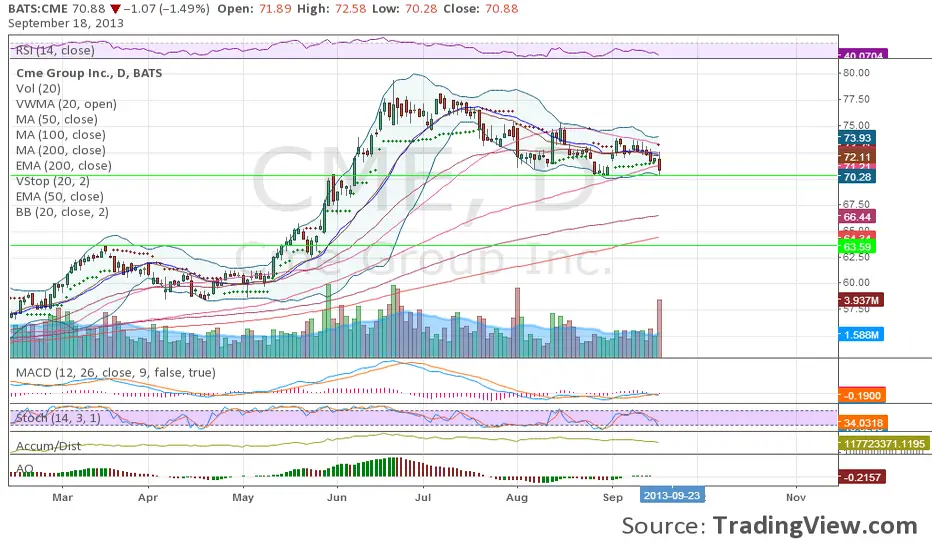The image size is (932, 550).
Task: Click the 1.588M volume average tag
Action: click(x=861, y=335)
